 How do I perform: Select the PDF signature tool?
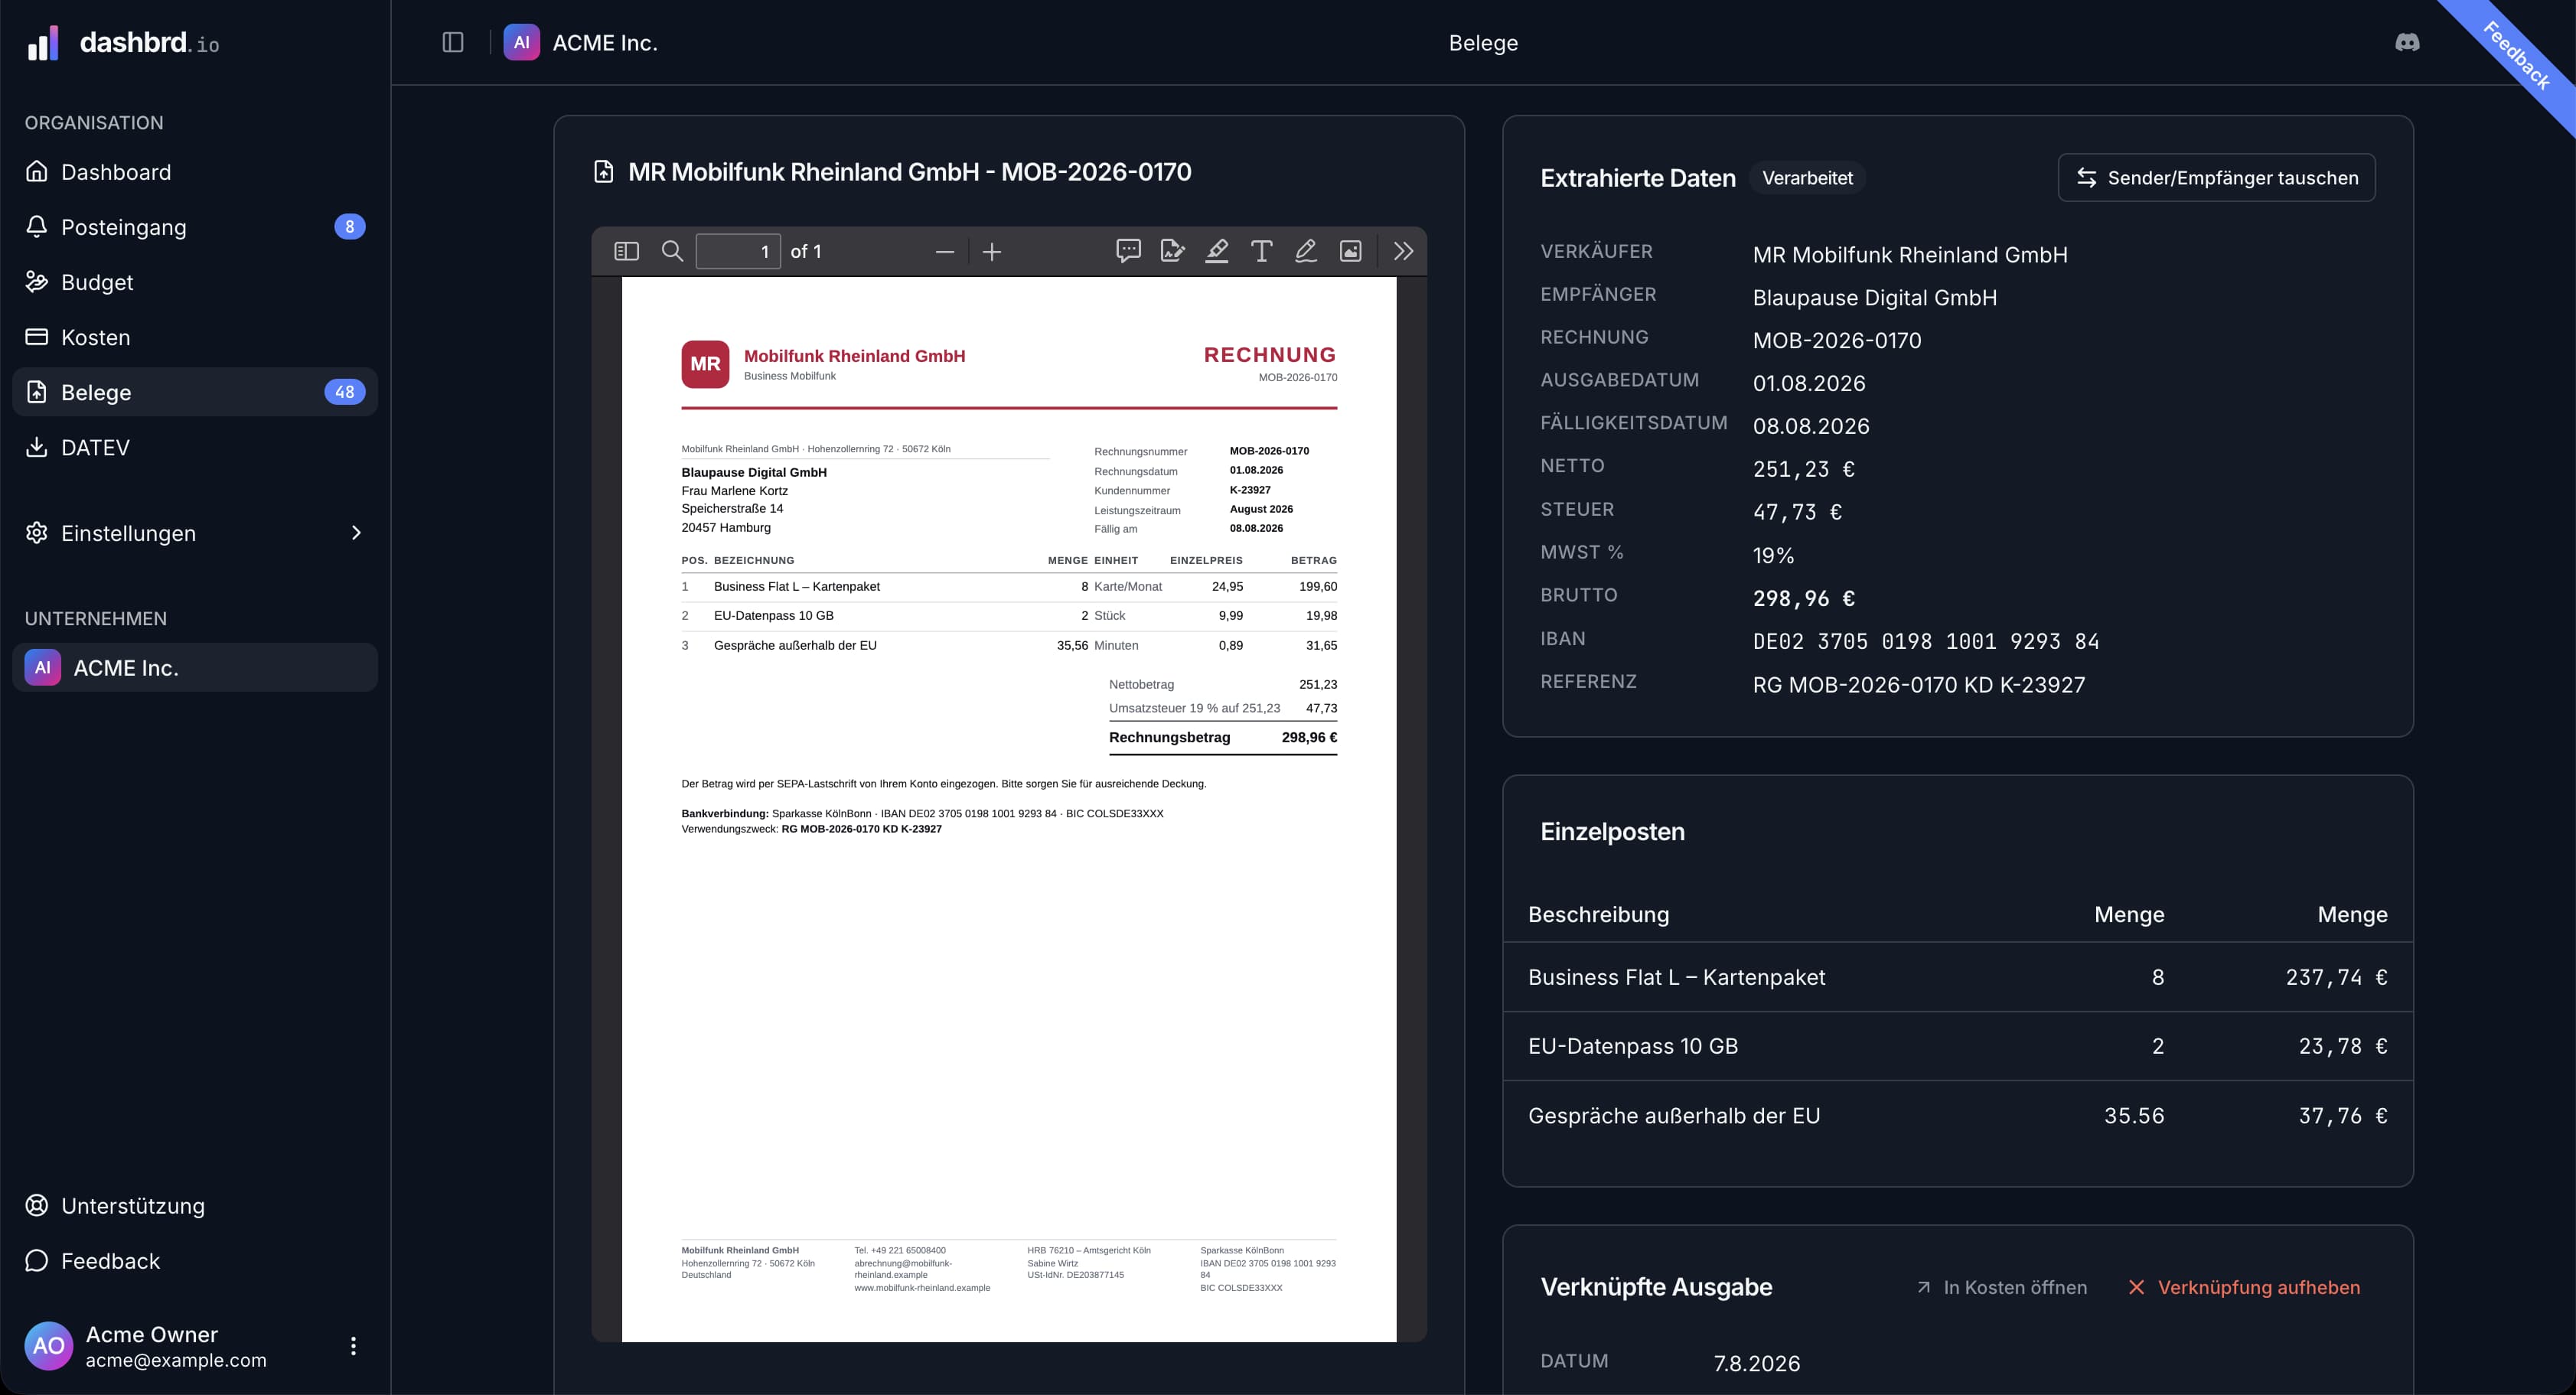pos(1172,251)
